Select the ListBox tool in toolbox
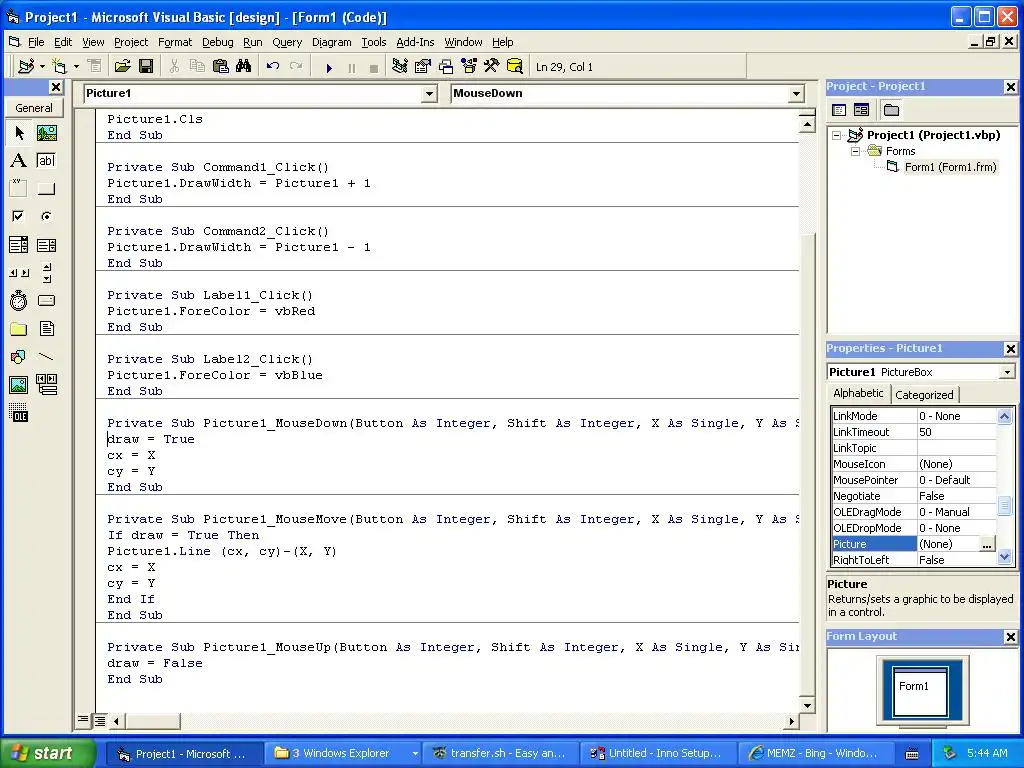The height and width of the screenshot is (768, 1024). pyautogui.click(x=46, y=245)
